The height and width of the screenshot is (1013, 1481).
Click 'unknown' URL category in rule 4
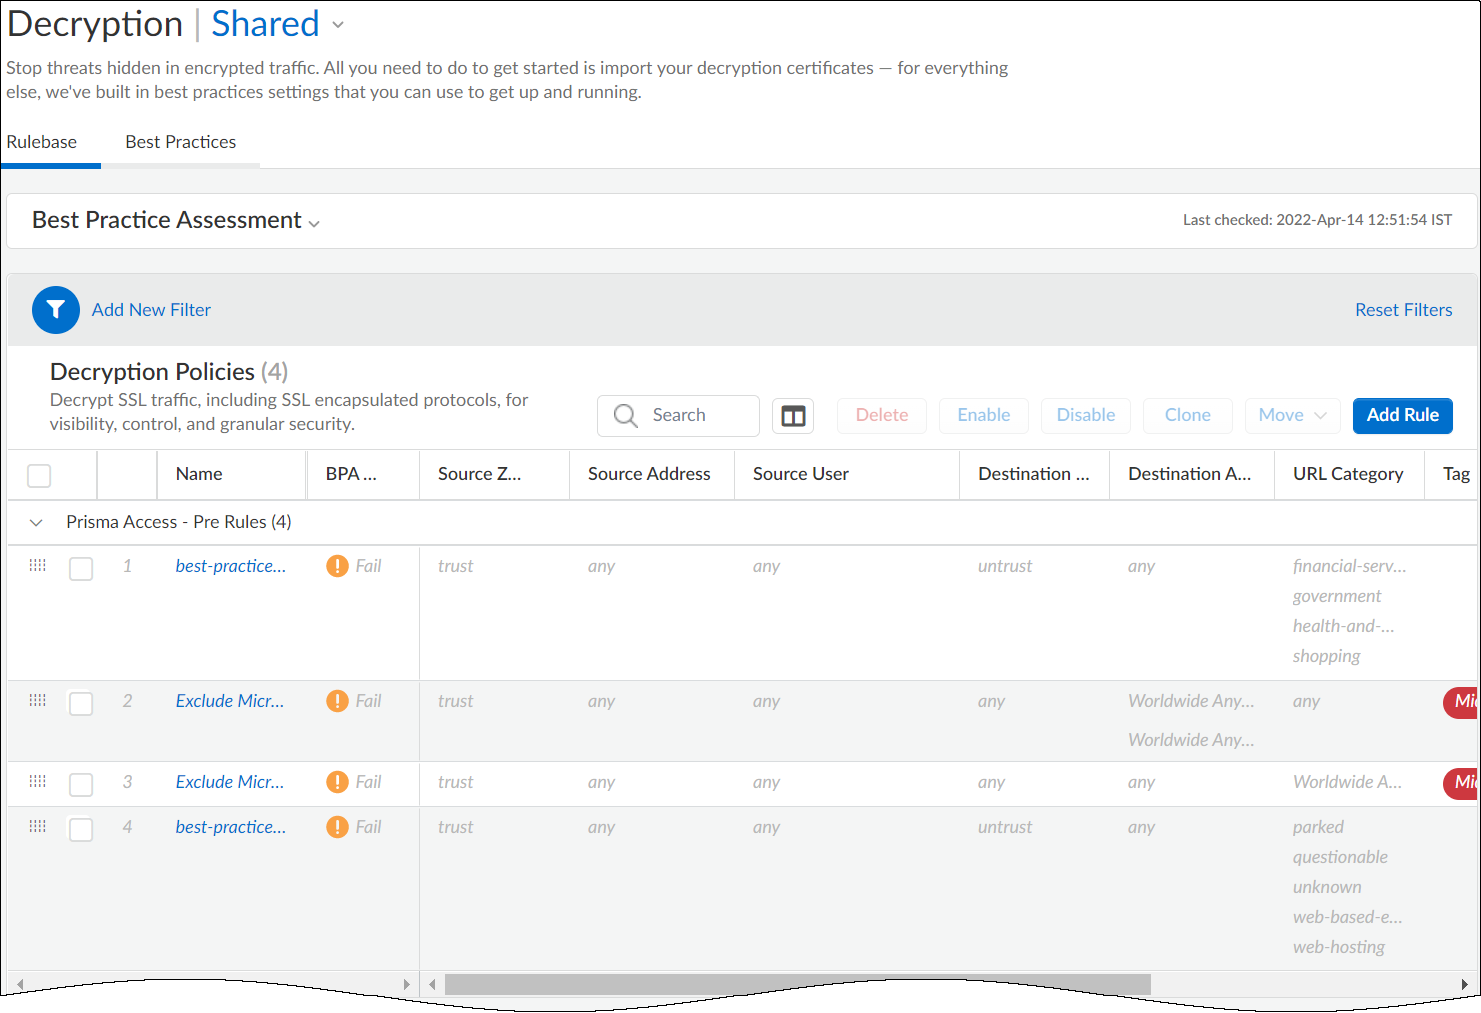pyautogui.click(x=1327, y=887)
